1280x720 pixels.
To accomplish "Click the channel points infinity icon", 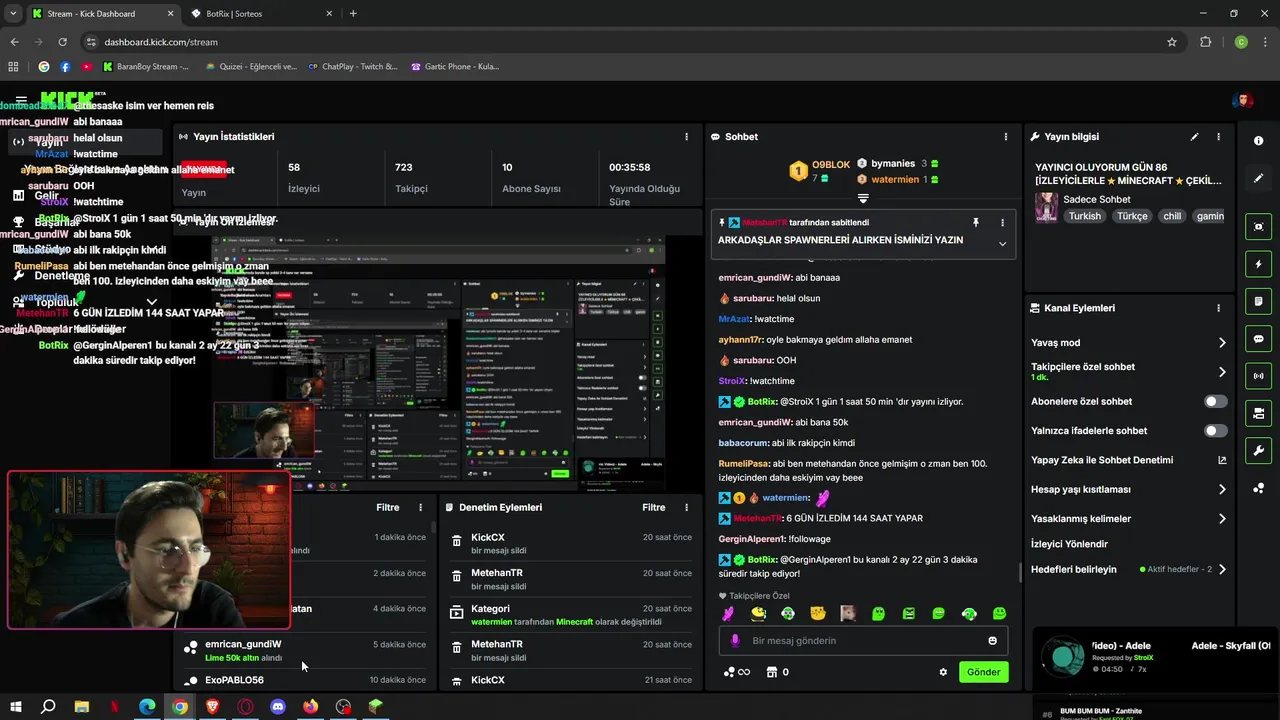I will (x=737, y=672).
